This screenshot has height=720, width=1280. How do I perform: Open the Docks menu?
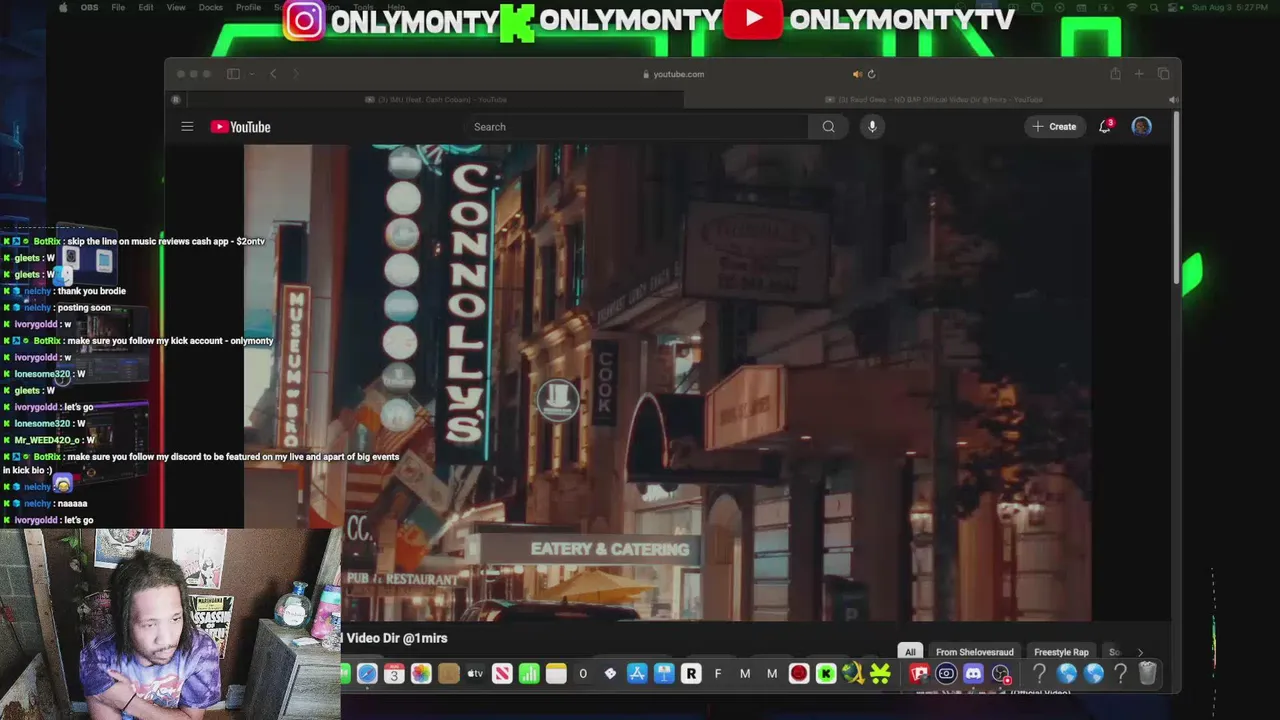[211, 7]
